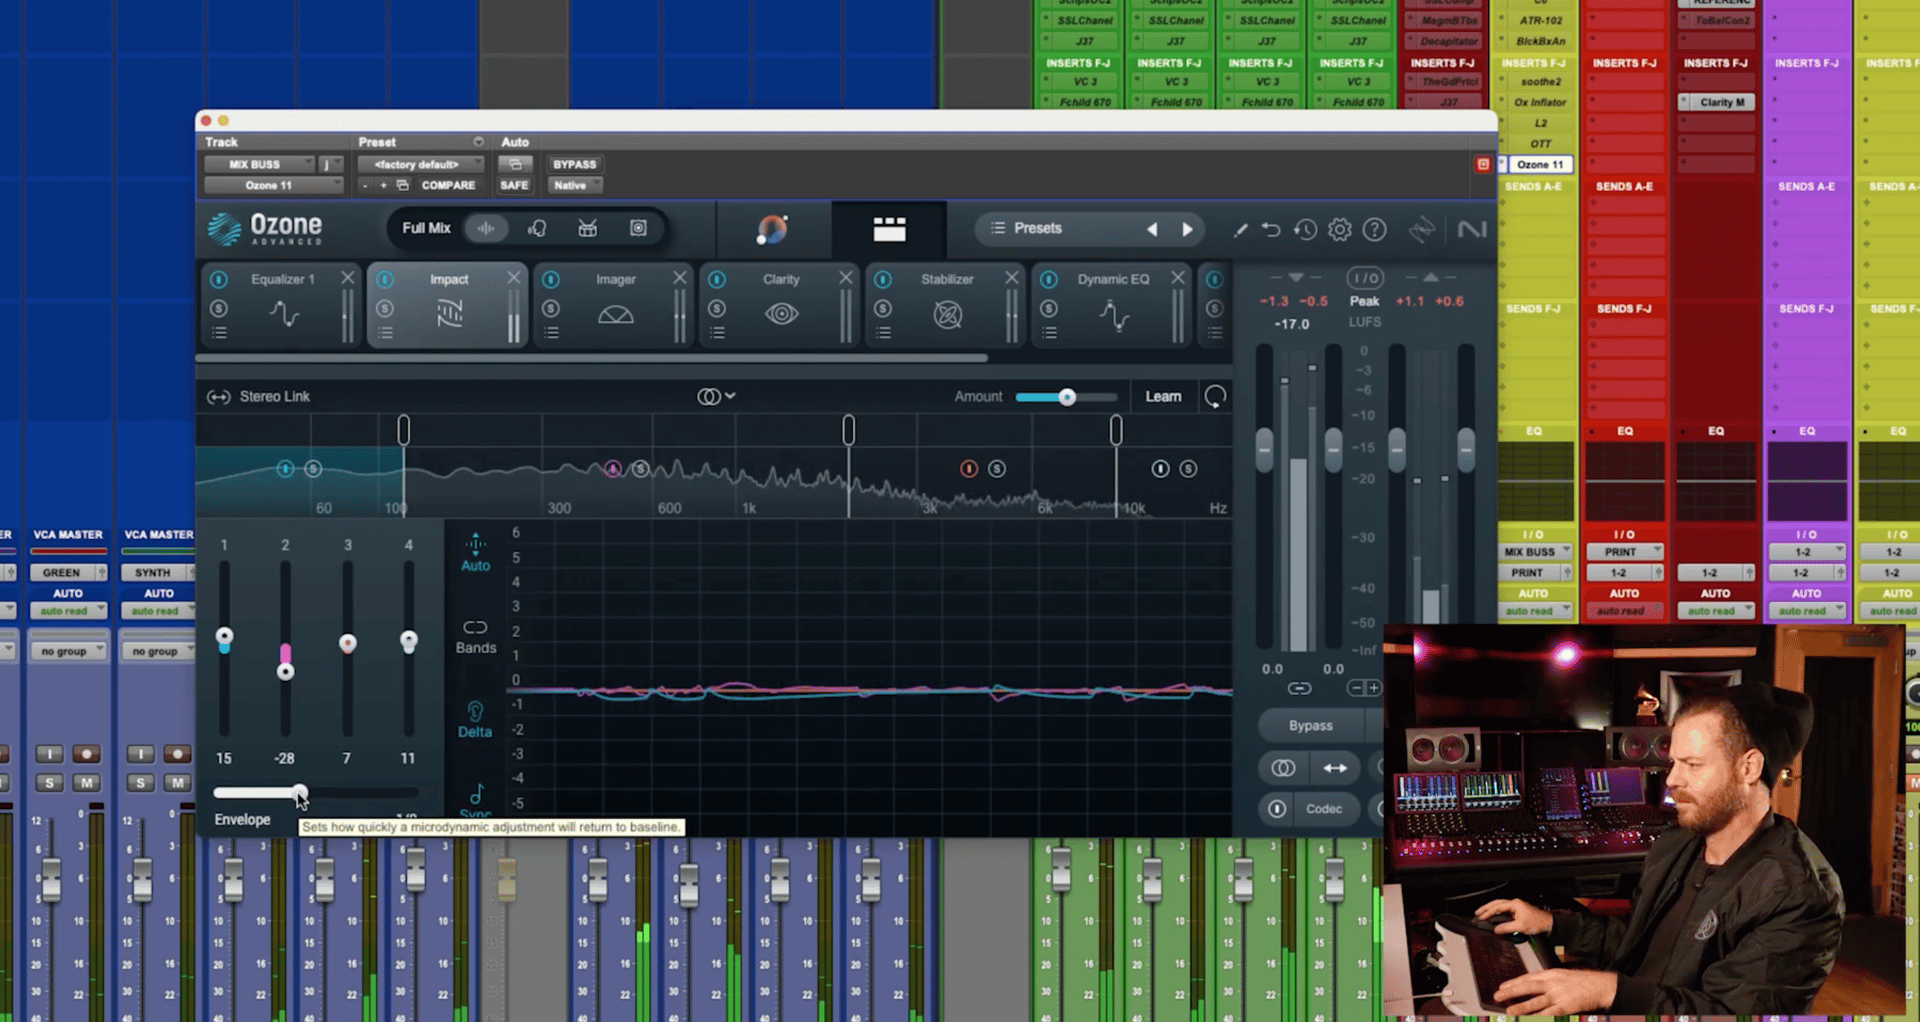Adjust the Amount slider

click(x=1066, y=397)
